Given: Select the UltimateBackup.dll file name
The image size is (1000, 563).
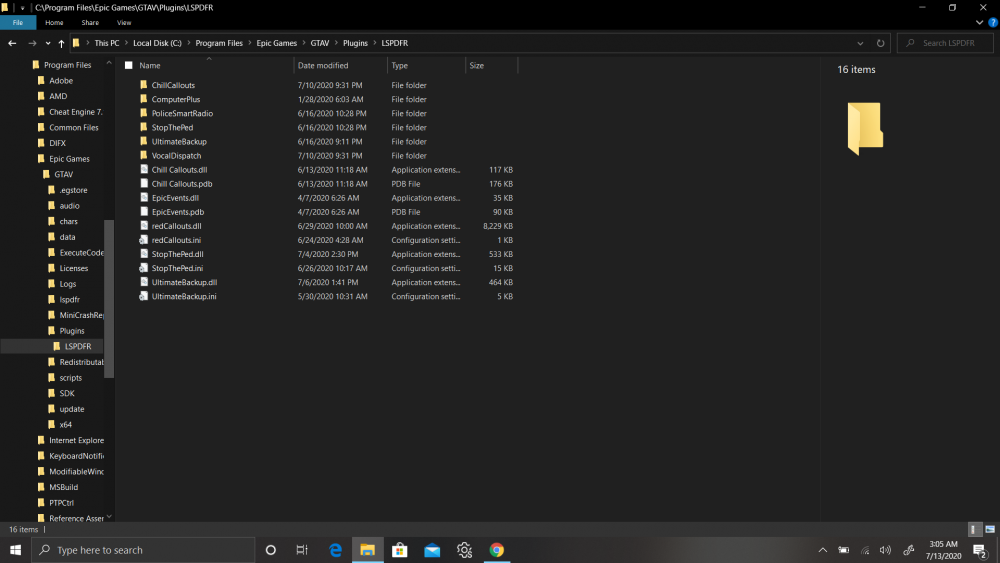Looking at the screenshot, I should (x=184, y=282).
